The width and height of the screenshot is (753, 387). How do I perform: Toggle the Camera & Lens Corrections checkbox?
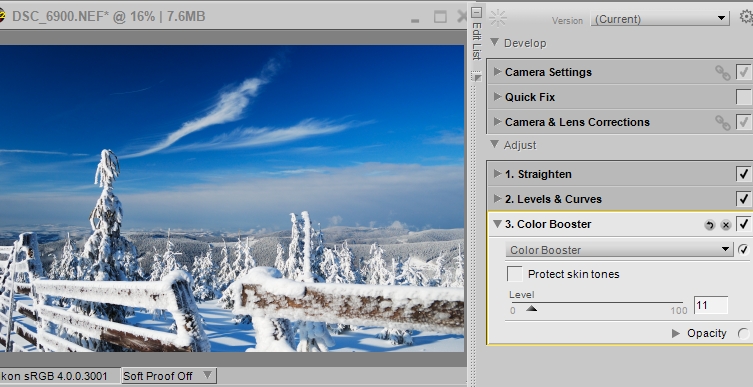click(744, 122)
